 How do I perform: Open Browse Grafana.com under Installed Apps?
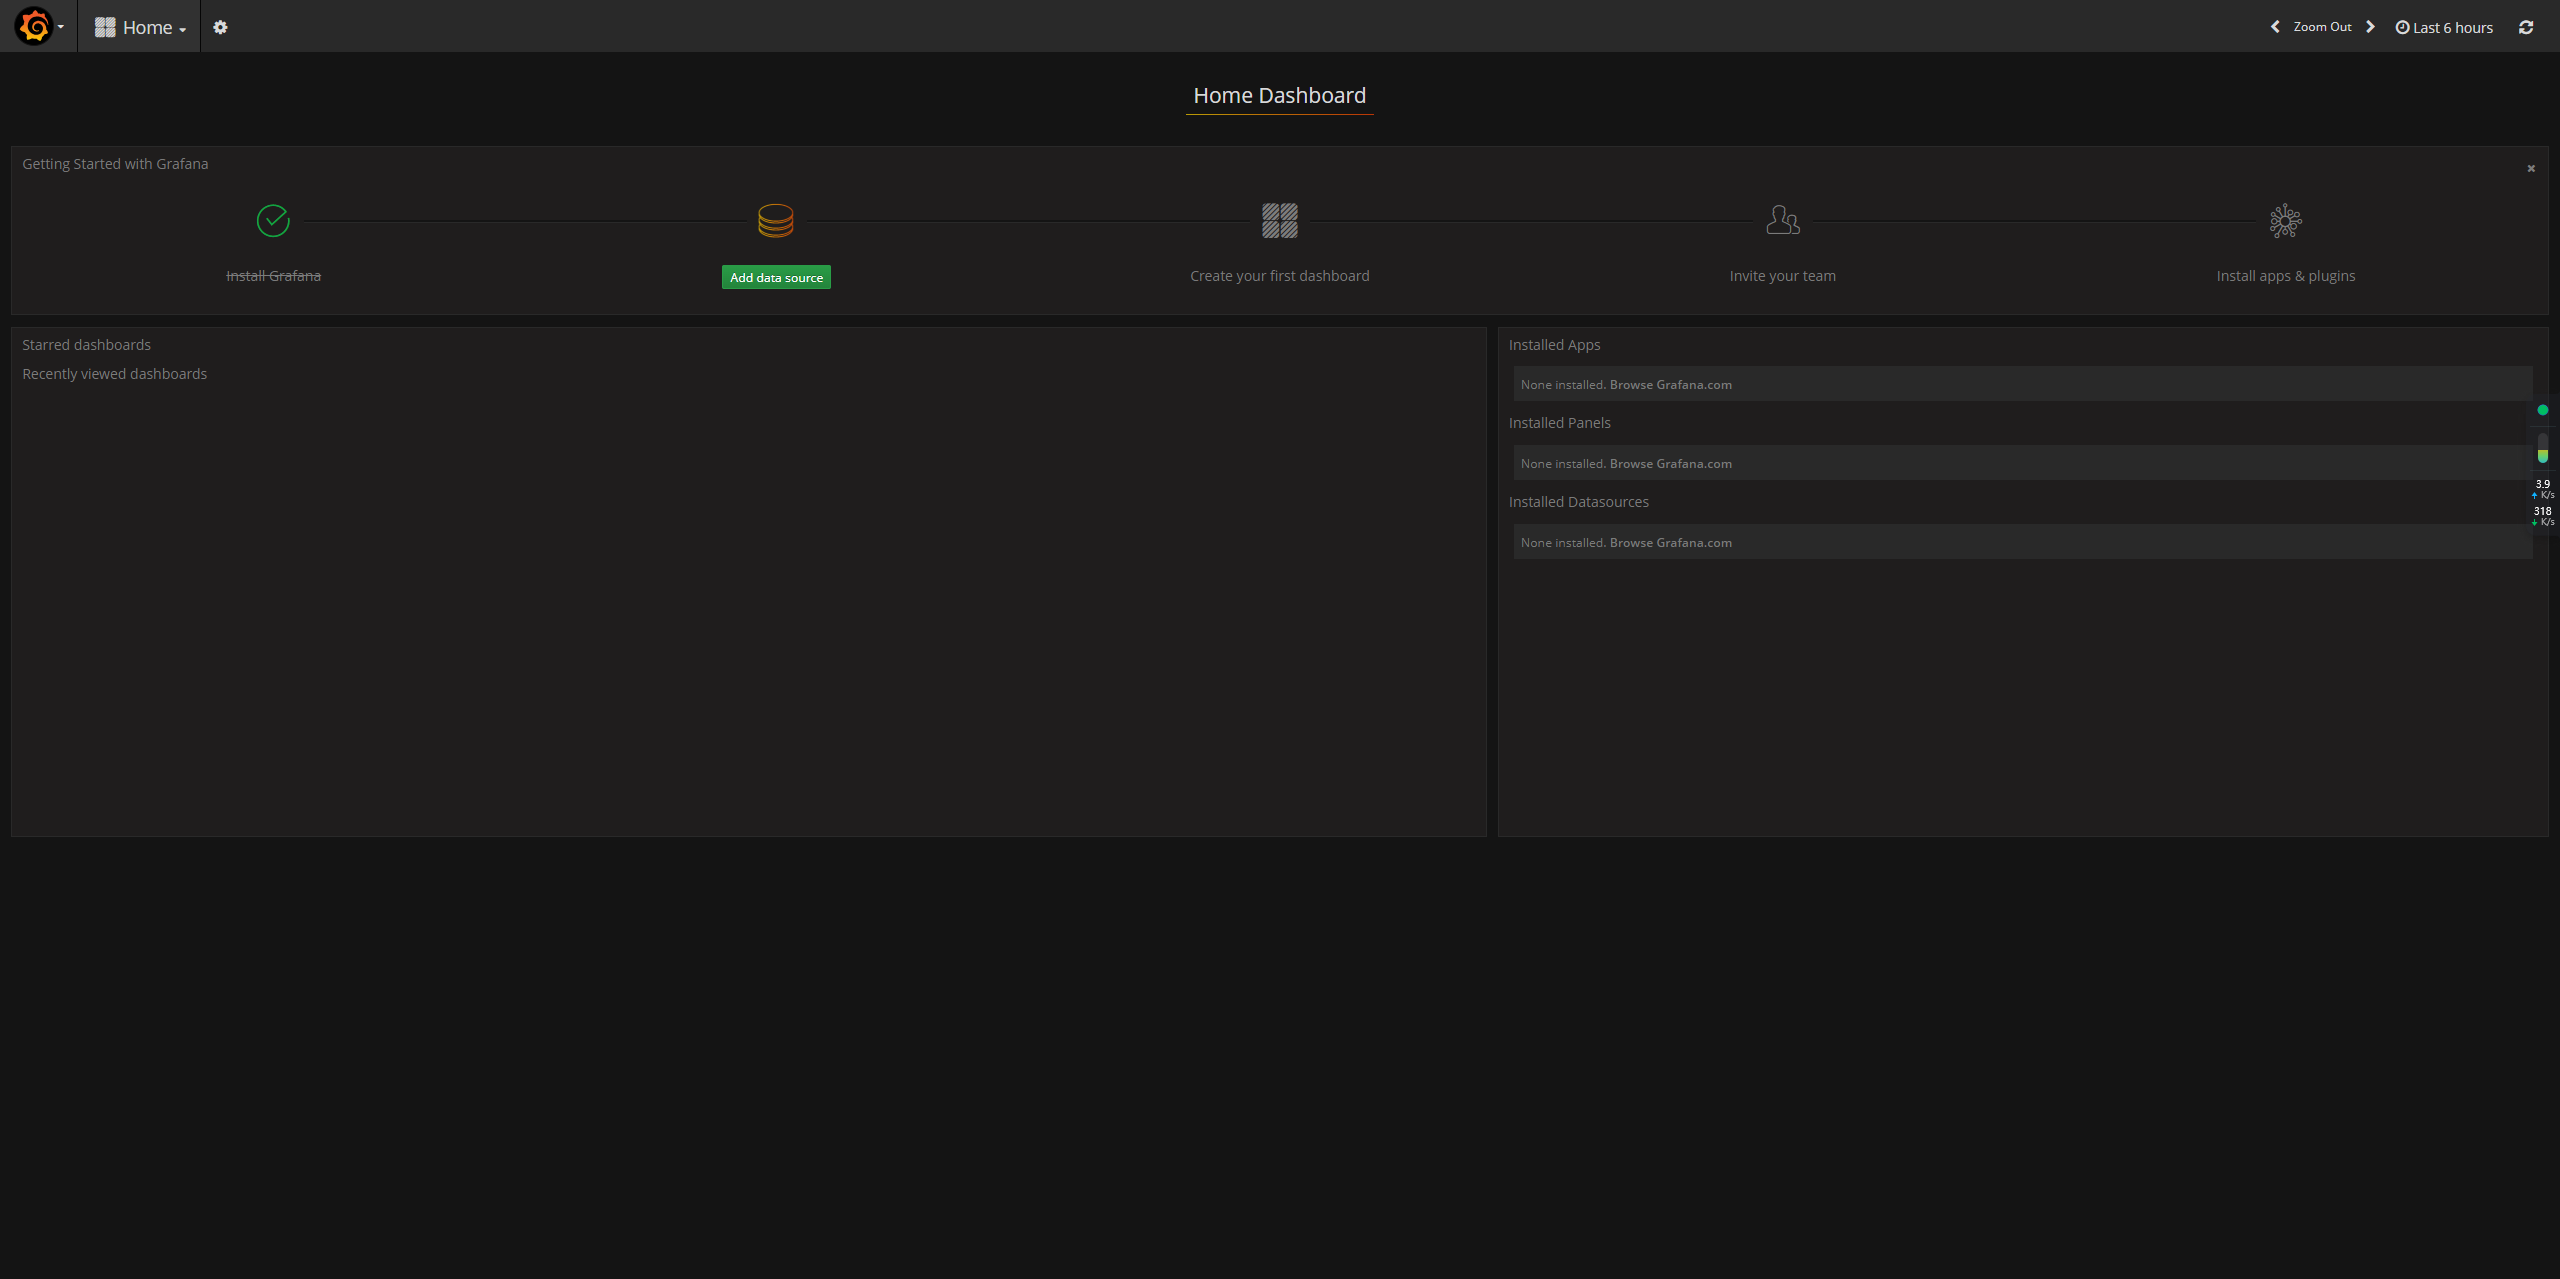(x=1670, y=385)
